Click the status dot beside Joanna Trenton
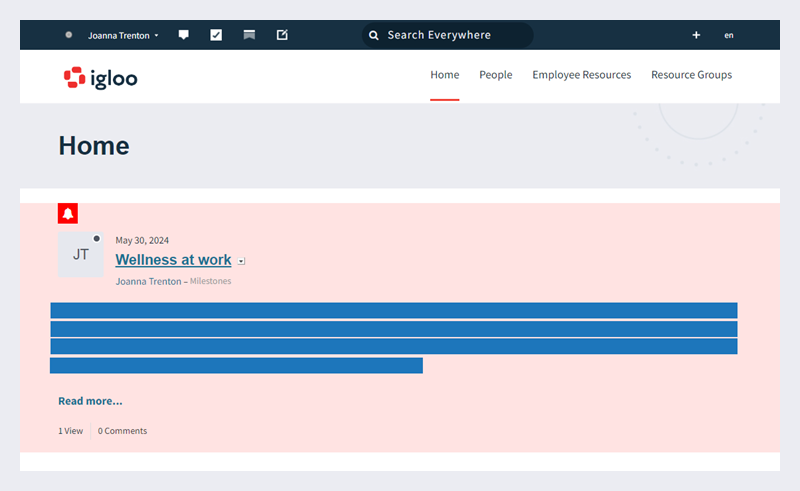Viewport: 800px width, 491px height. 68,35
